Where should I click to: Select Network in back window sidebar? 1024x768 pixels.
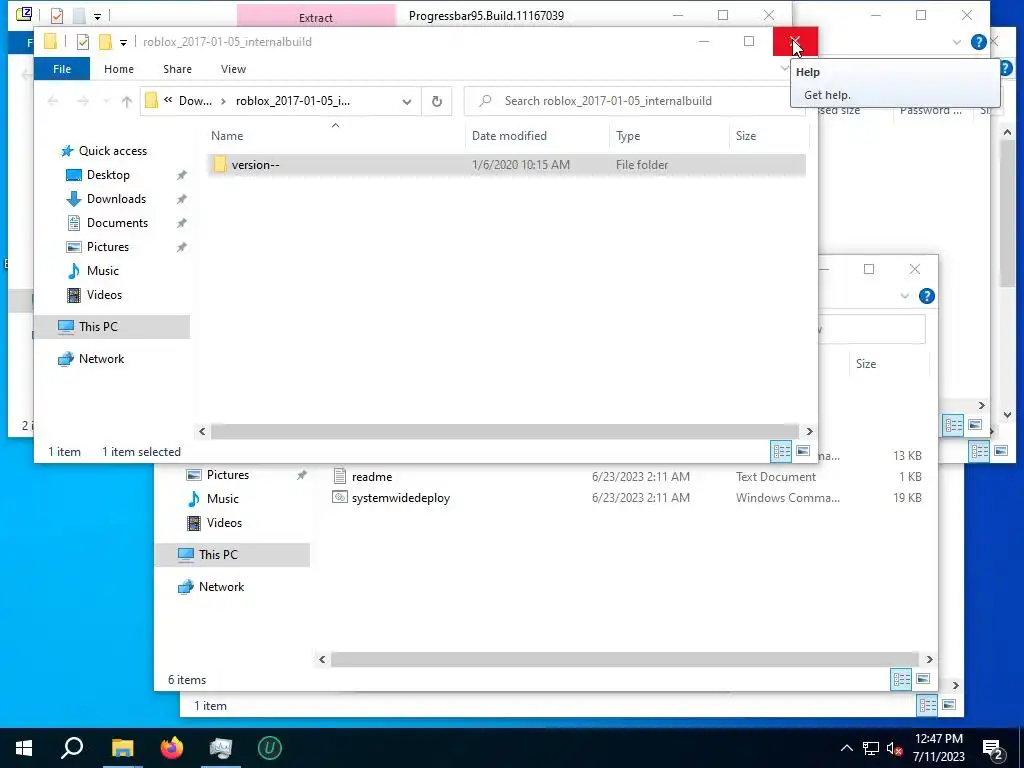click(x=221, y=586)
